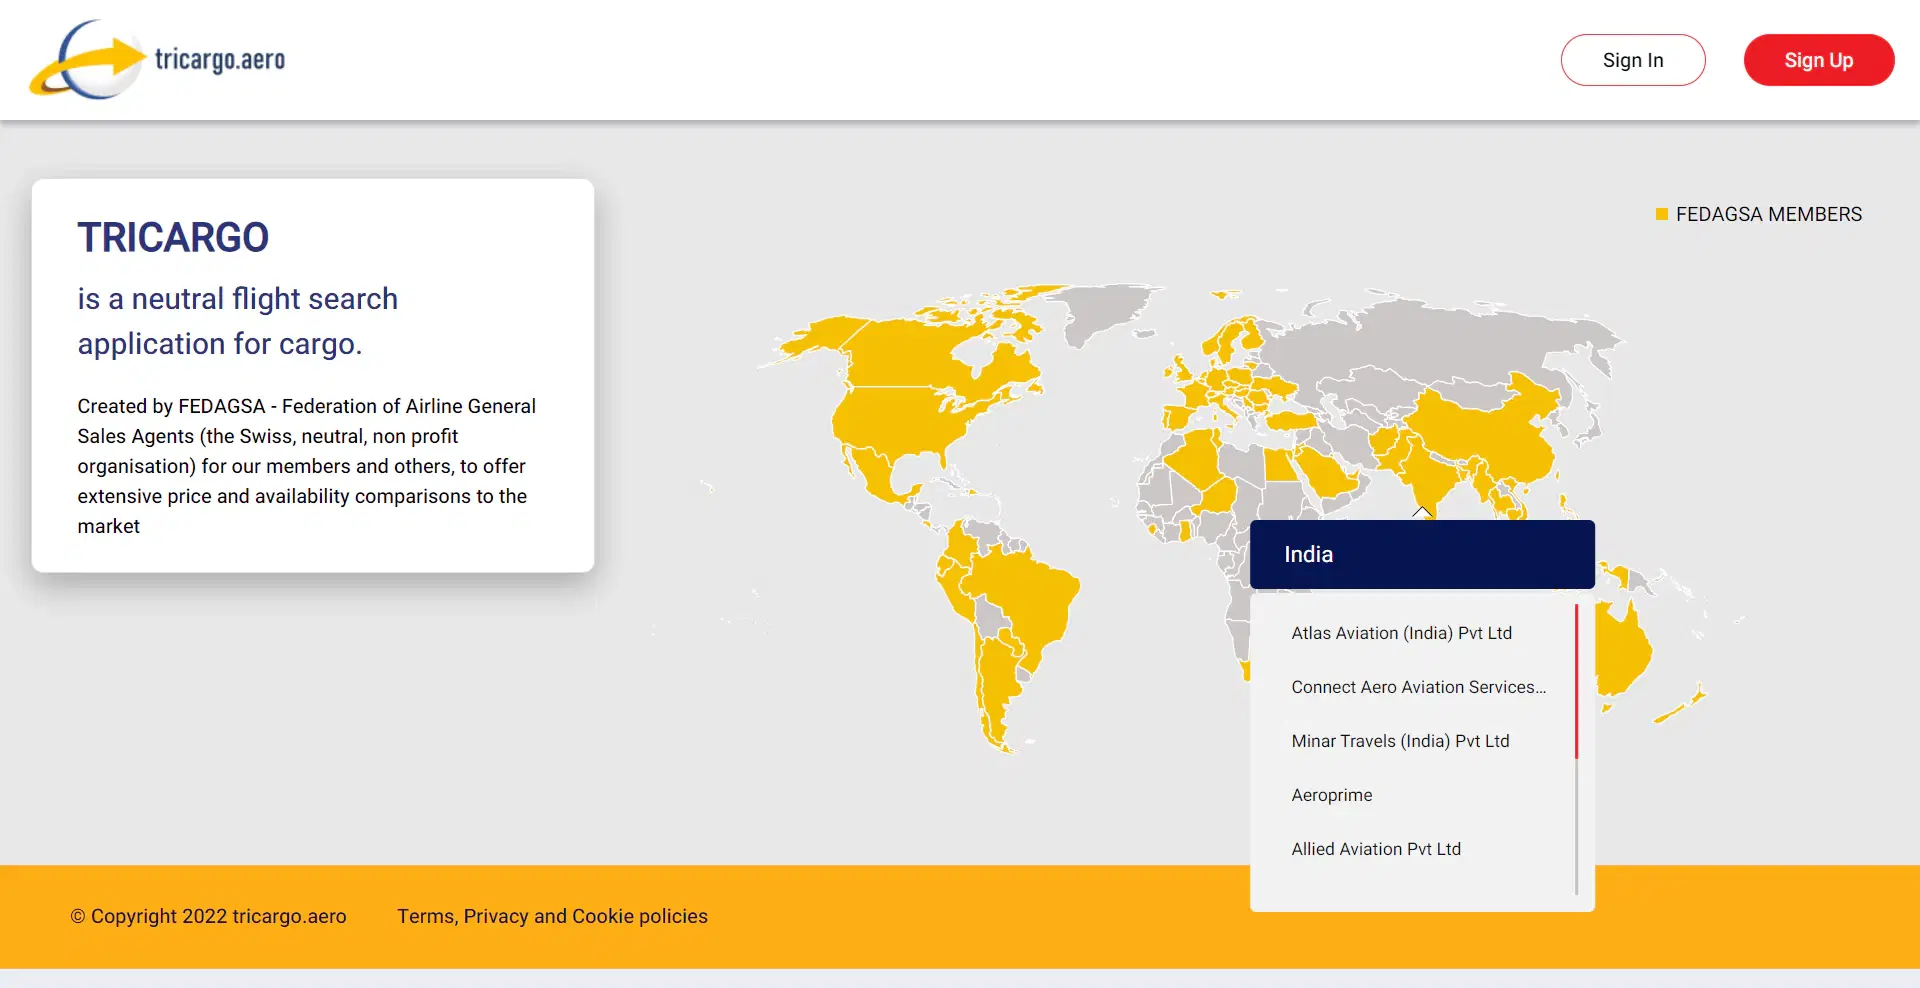Screen dimensions: 1920x988
Task: Choose Allied Aviation Pvt Ltd in list
Action: pyautogui.click(x=1376, y=849)
